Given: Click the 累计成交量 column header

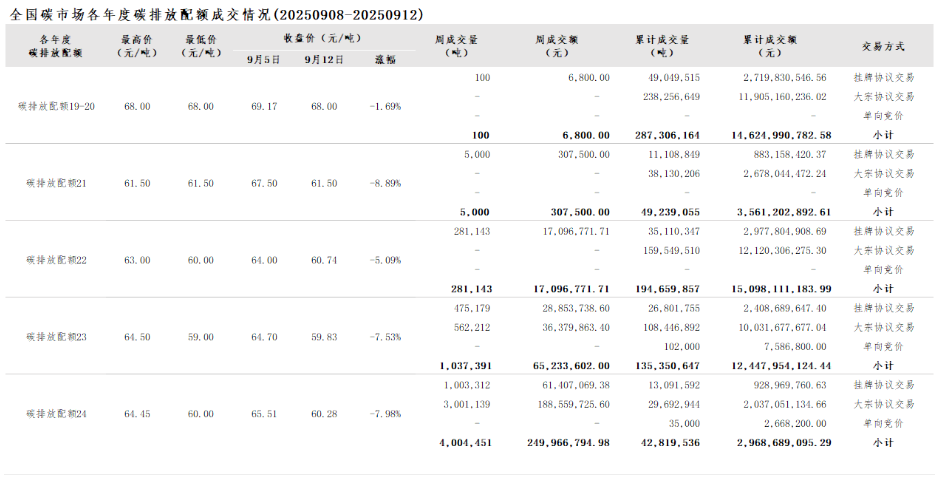Looking at the screenshot, I should click(x=665, y=46).
